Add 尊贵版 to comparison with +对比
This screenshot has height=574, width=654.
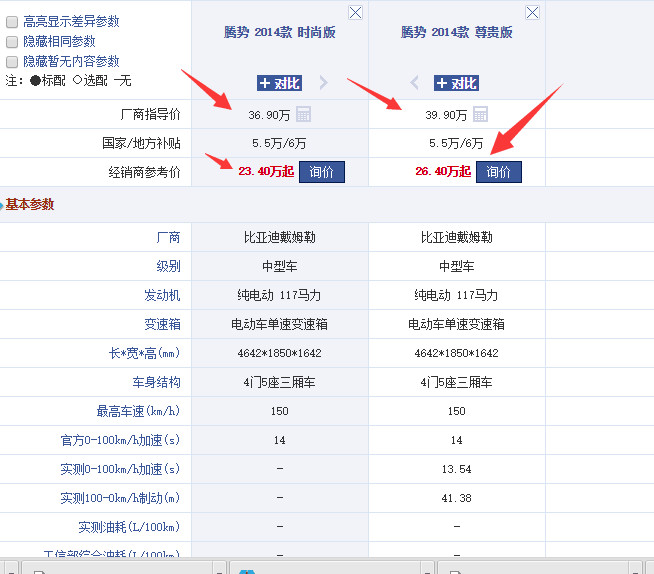(456, 83)
